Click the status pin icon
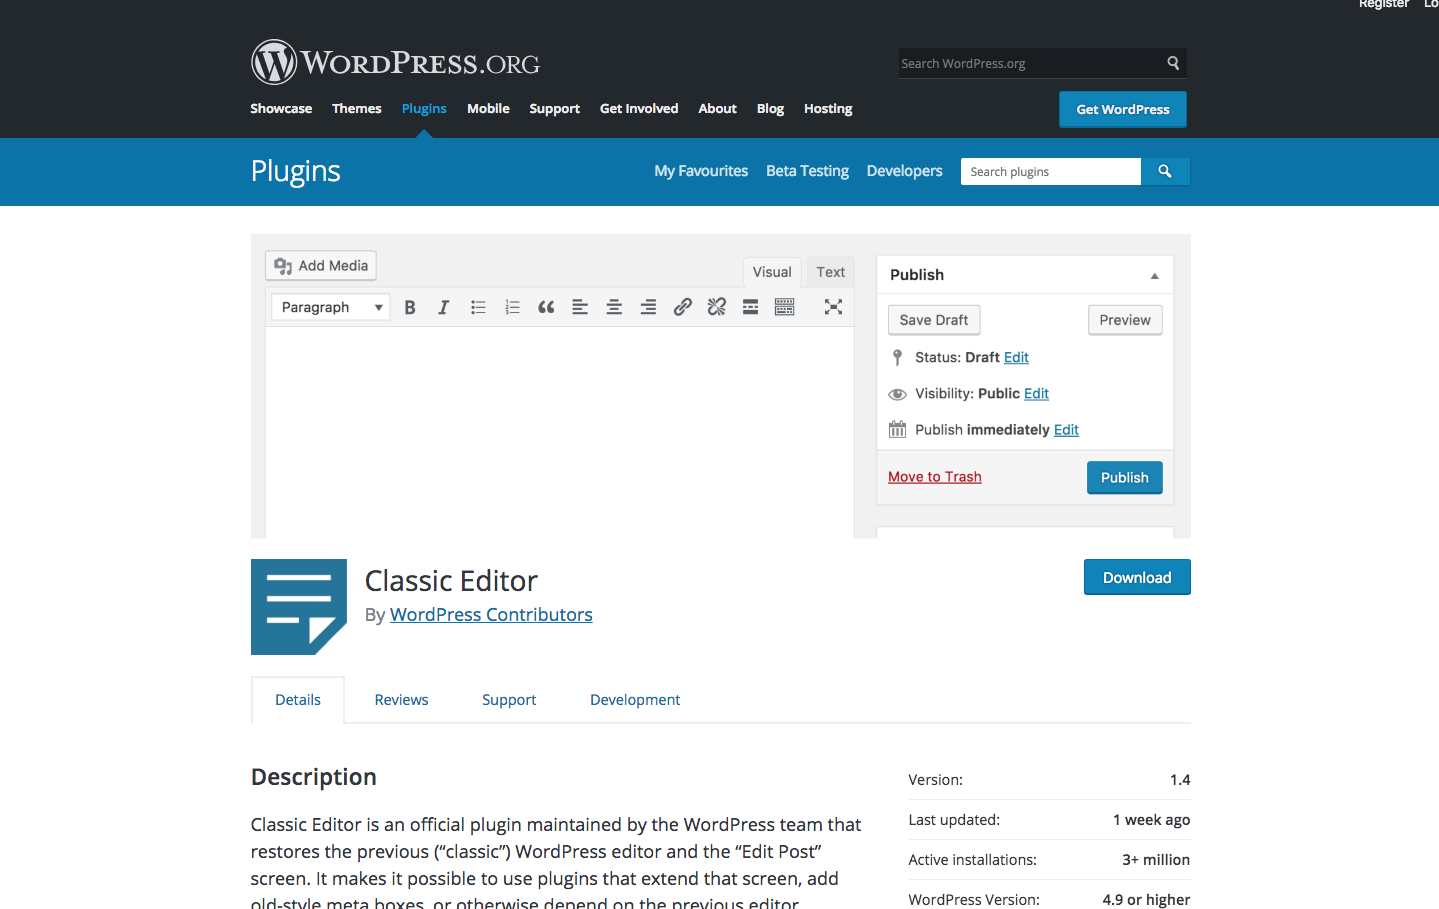This screenshot has height=909, width=1439. click(x=897, y=357)
